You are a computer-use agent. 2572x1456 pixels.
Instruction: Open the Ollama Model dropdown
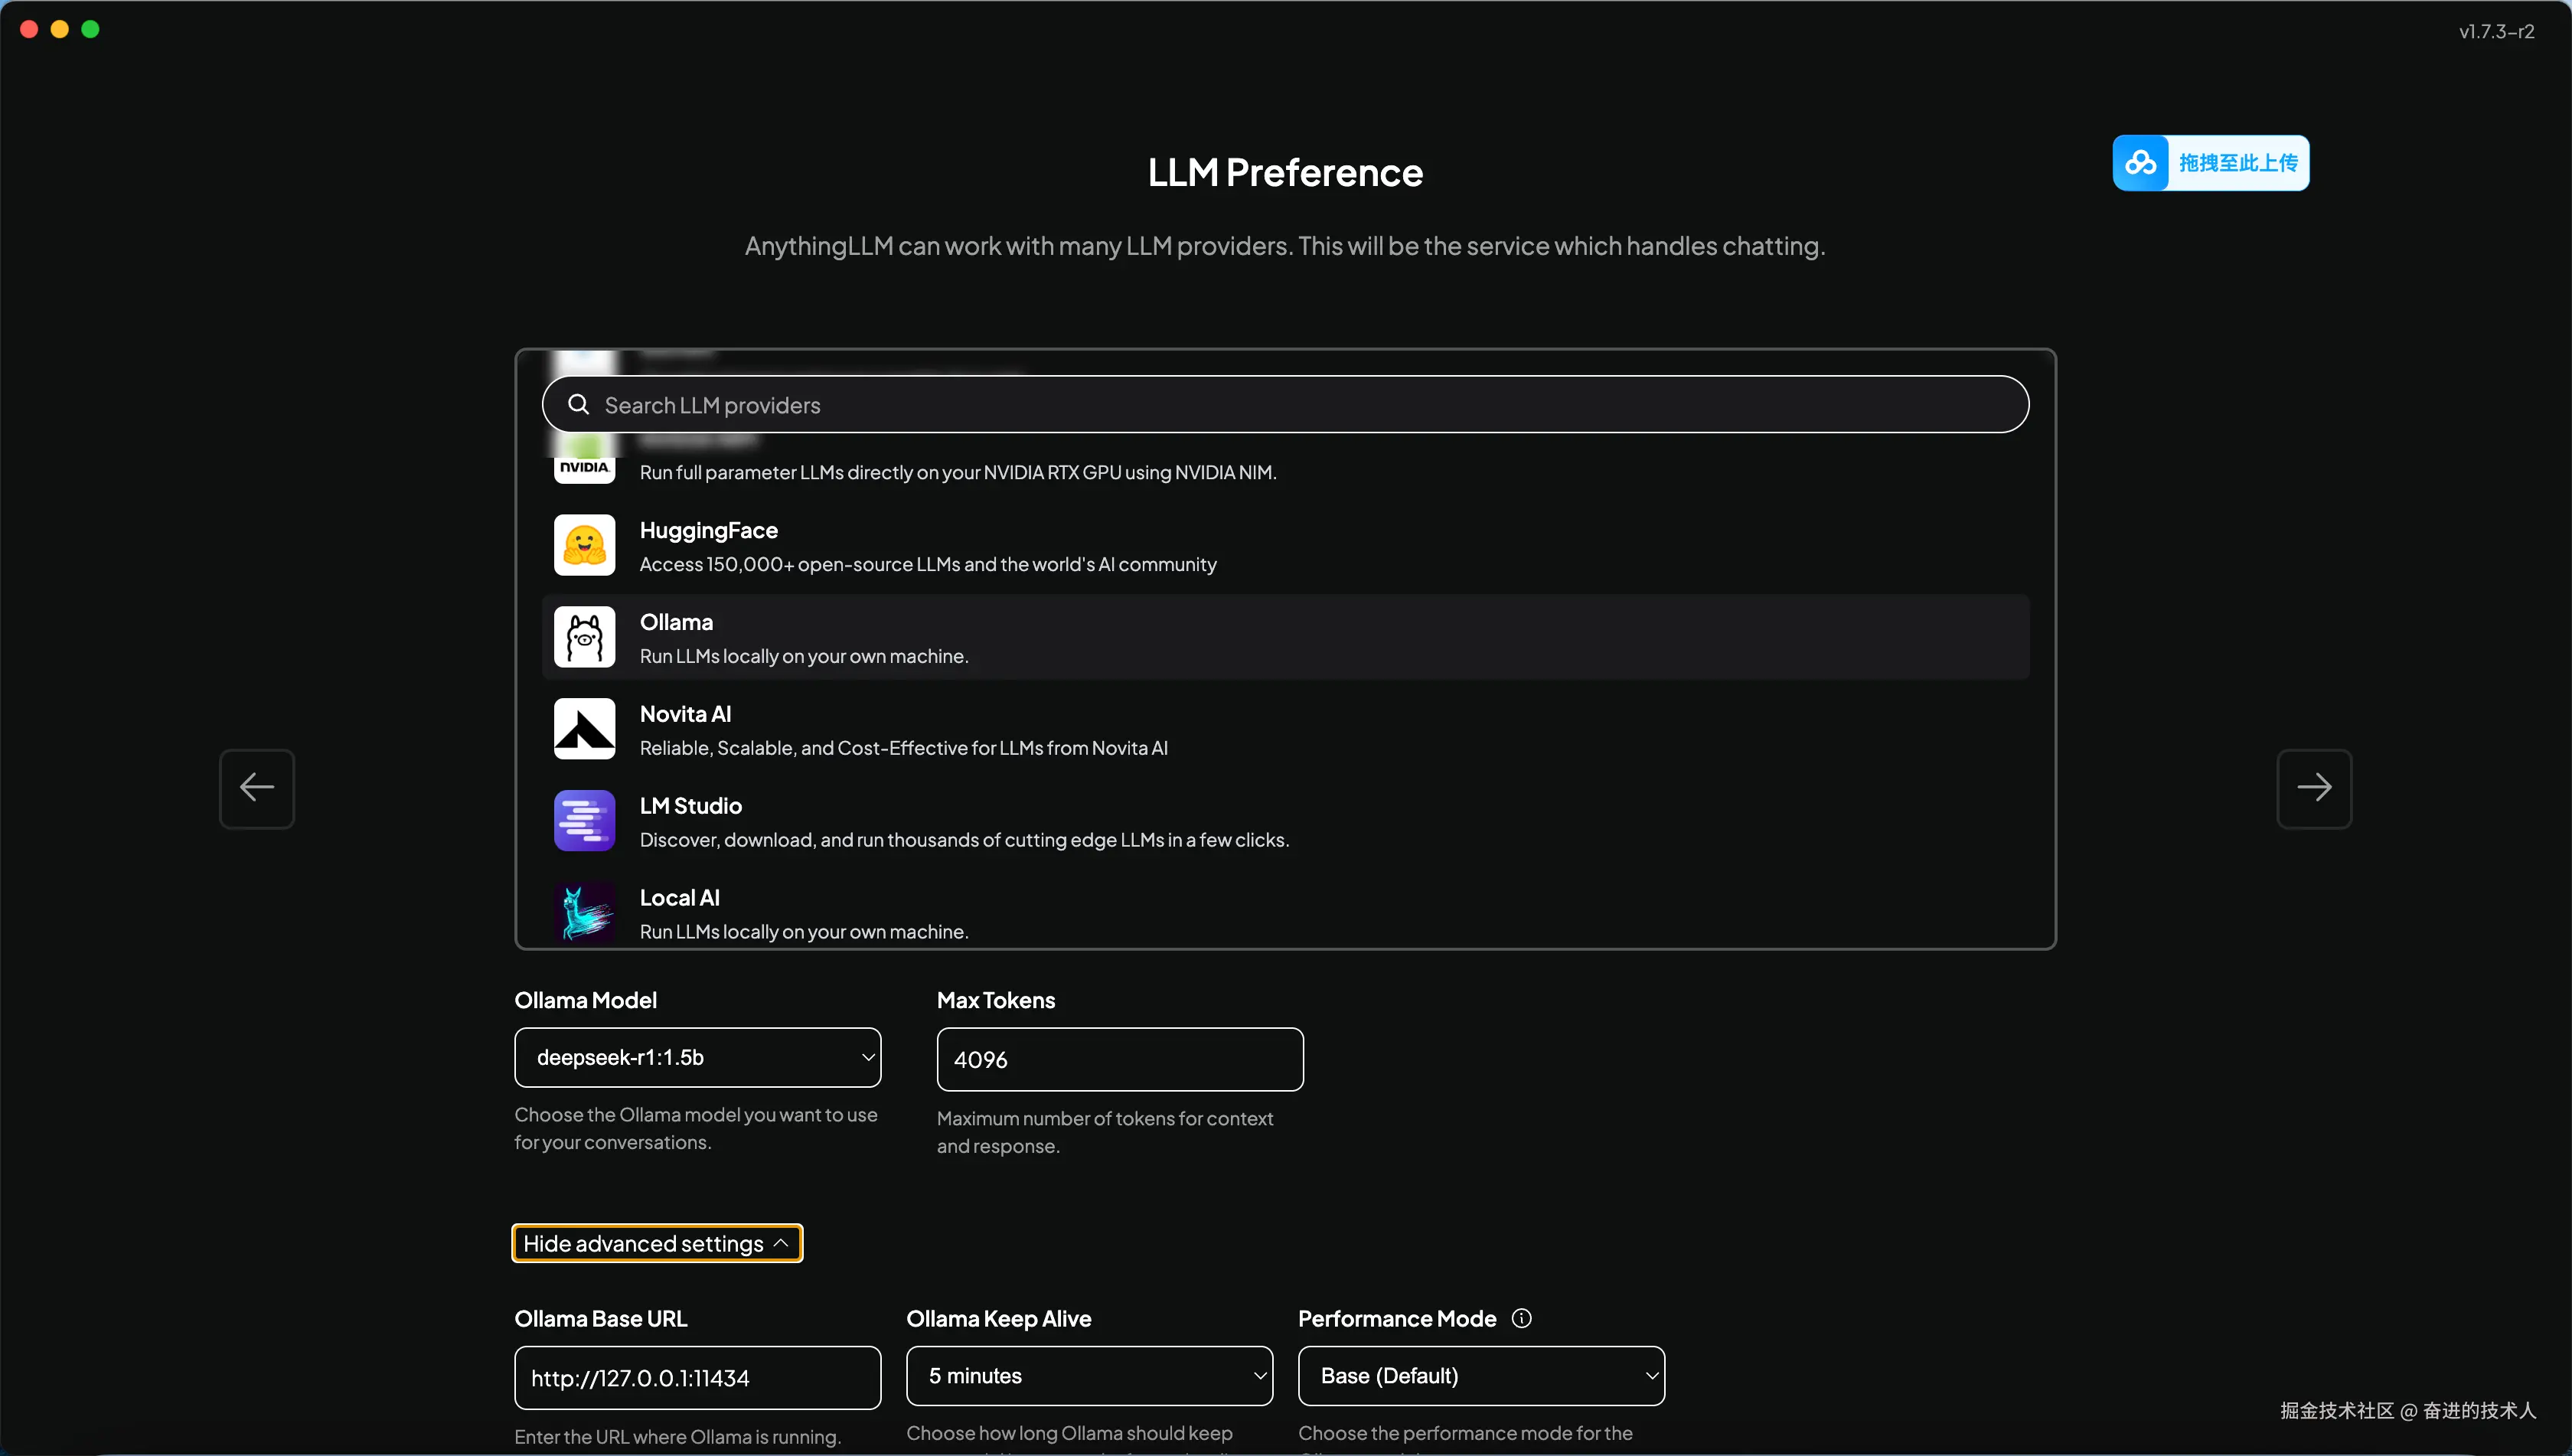(697, 1057)
